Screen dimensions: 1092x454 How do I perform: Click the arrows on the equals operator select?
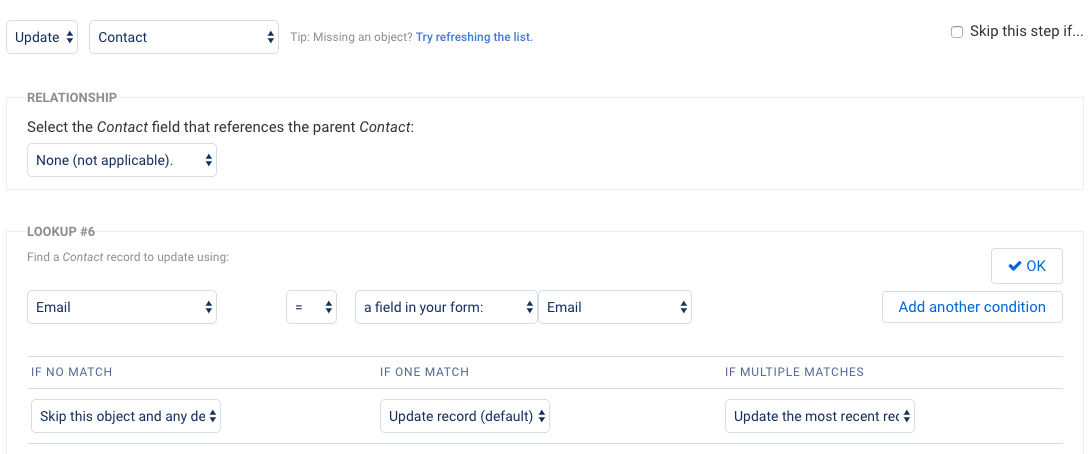329,307
